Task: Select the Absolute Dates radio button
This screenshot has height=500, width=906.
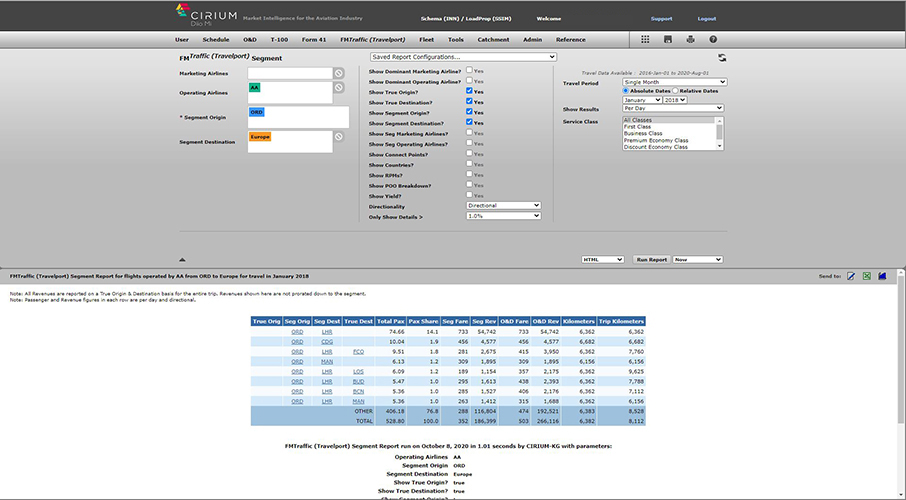Action: (625, 91)
